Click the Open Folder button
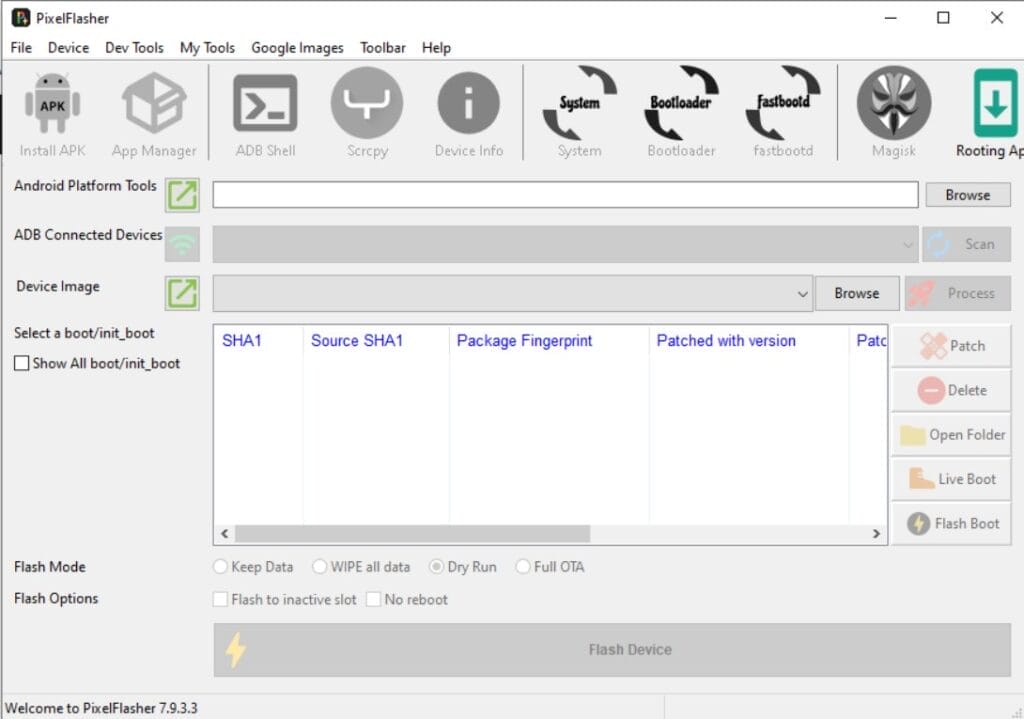Screen dimensions: 1024x719 950,434
